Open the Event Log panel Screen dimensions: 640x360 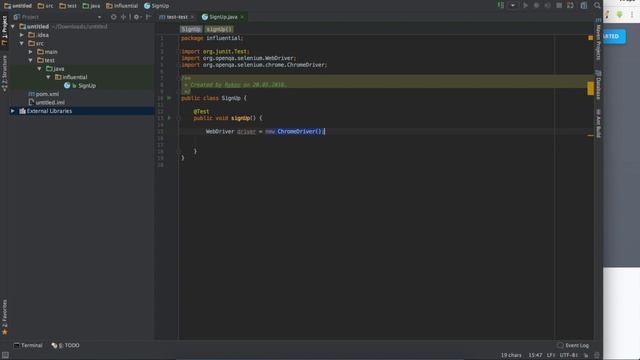coord(573,345)
